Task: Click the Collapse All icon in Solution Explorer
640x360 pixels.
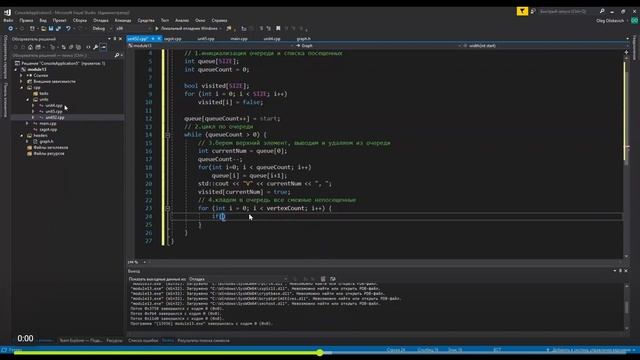Action: (71, 47)
